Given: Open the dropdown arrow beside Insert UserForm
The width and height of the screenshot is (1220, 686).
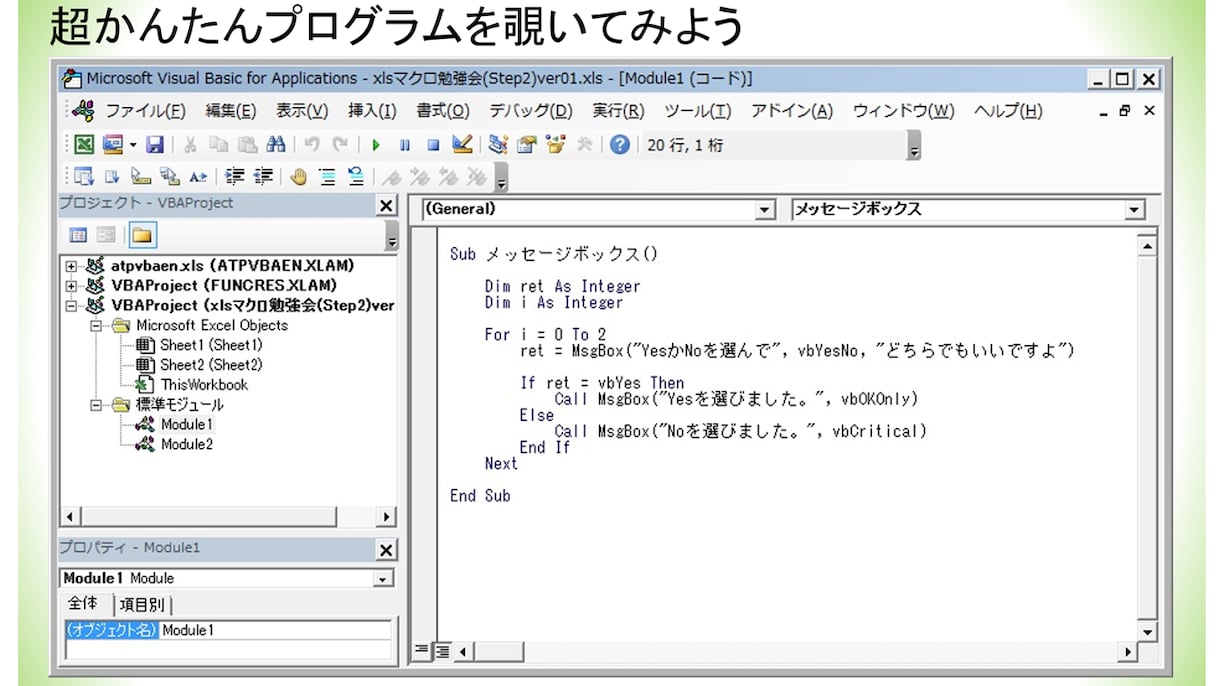Looking at the screenshot, I should (x=132, y=145).
